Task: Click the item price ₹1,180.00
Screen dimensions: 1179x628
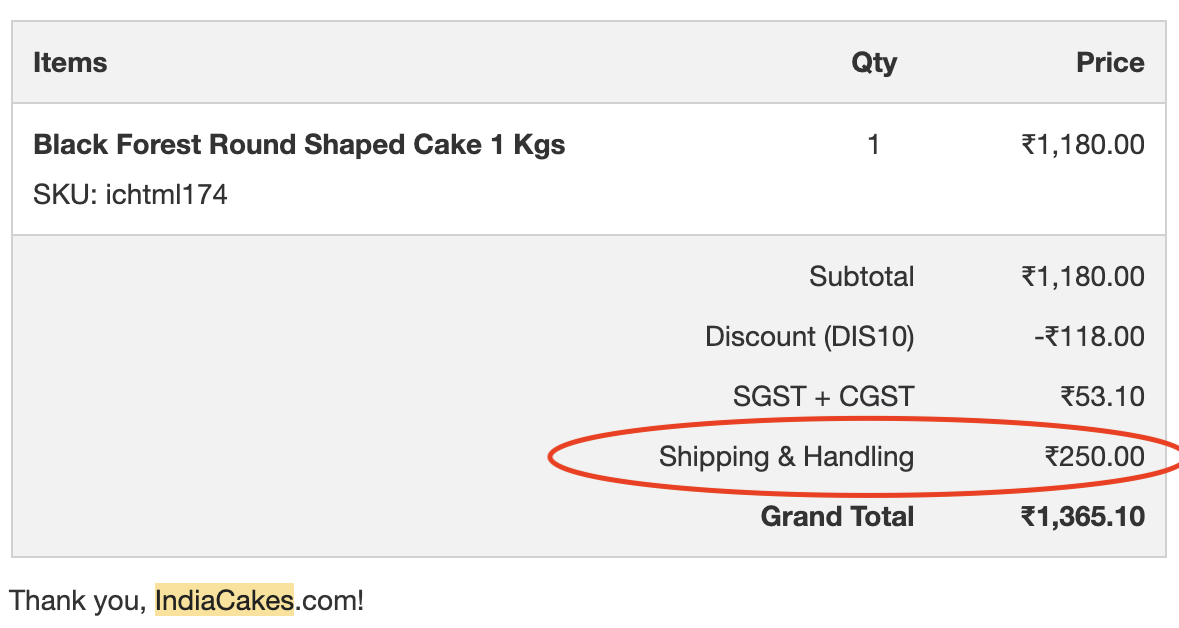Action: [x=1082, y=145]
